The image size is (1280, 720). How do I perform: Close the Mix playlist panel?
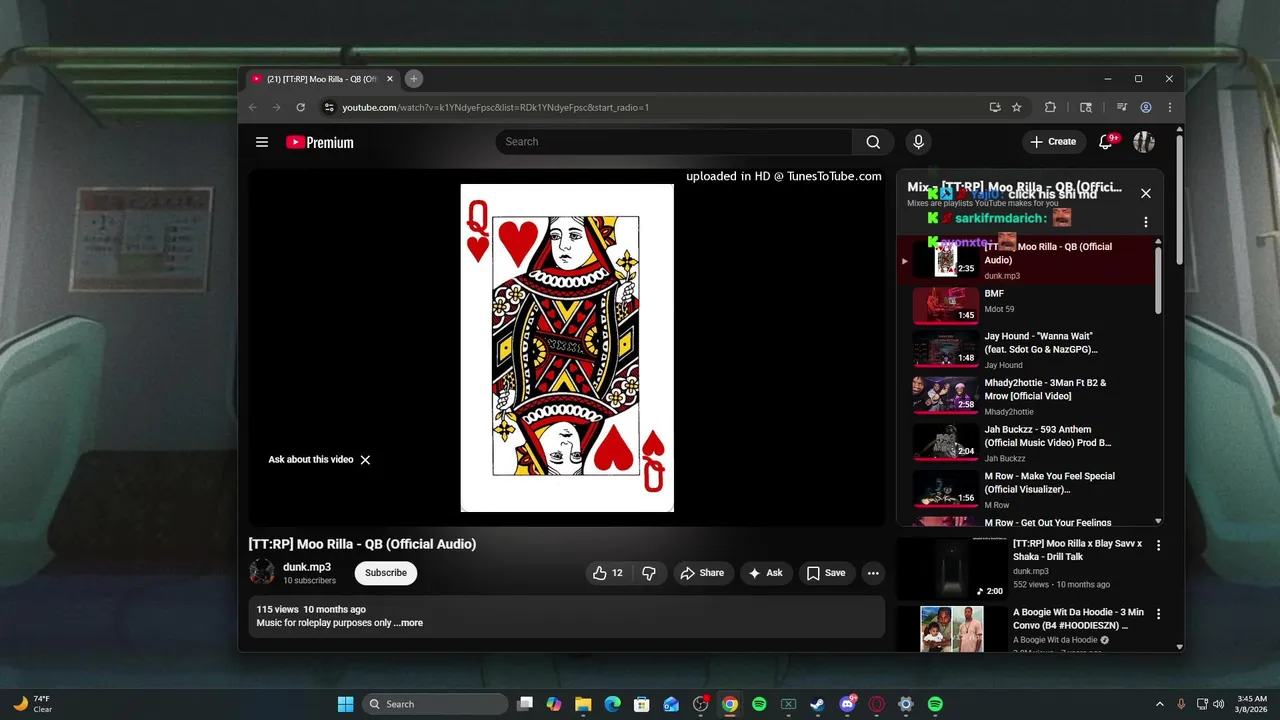(1146, 194)
